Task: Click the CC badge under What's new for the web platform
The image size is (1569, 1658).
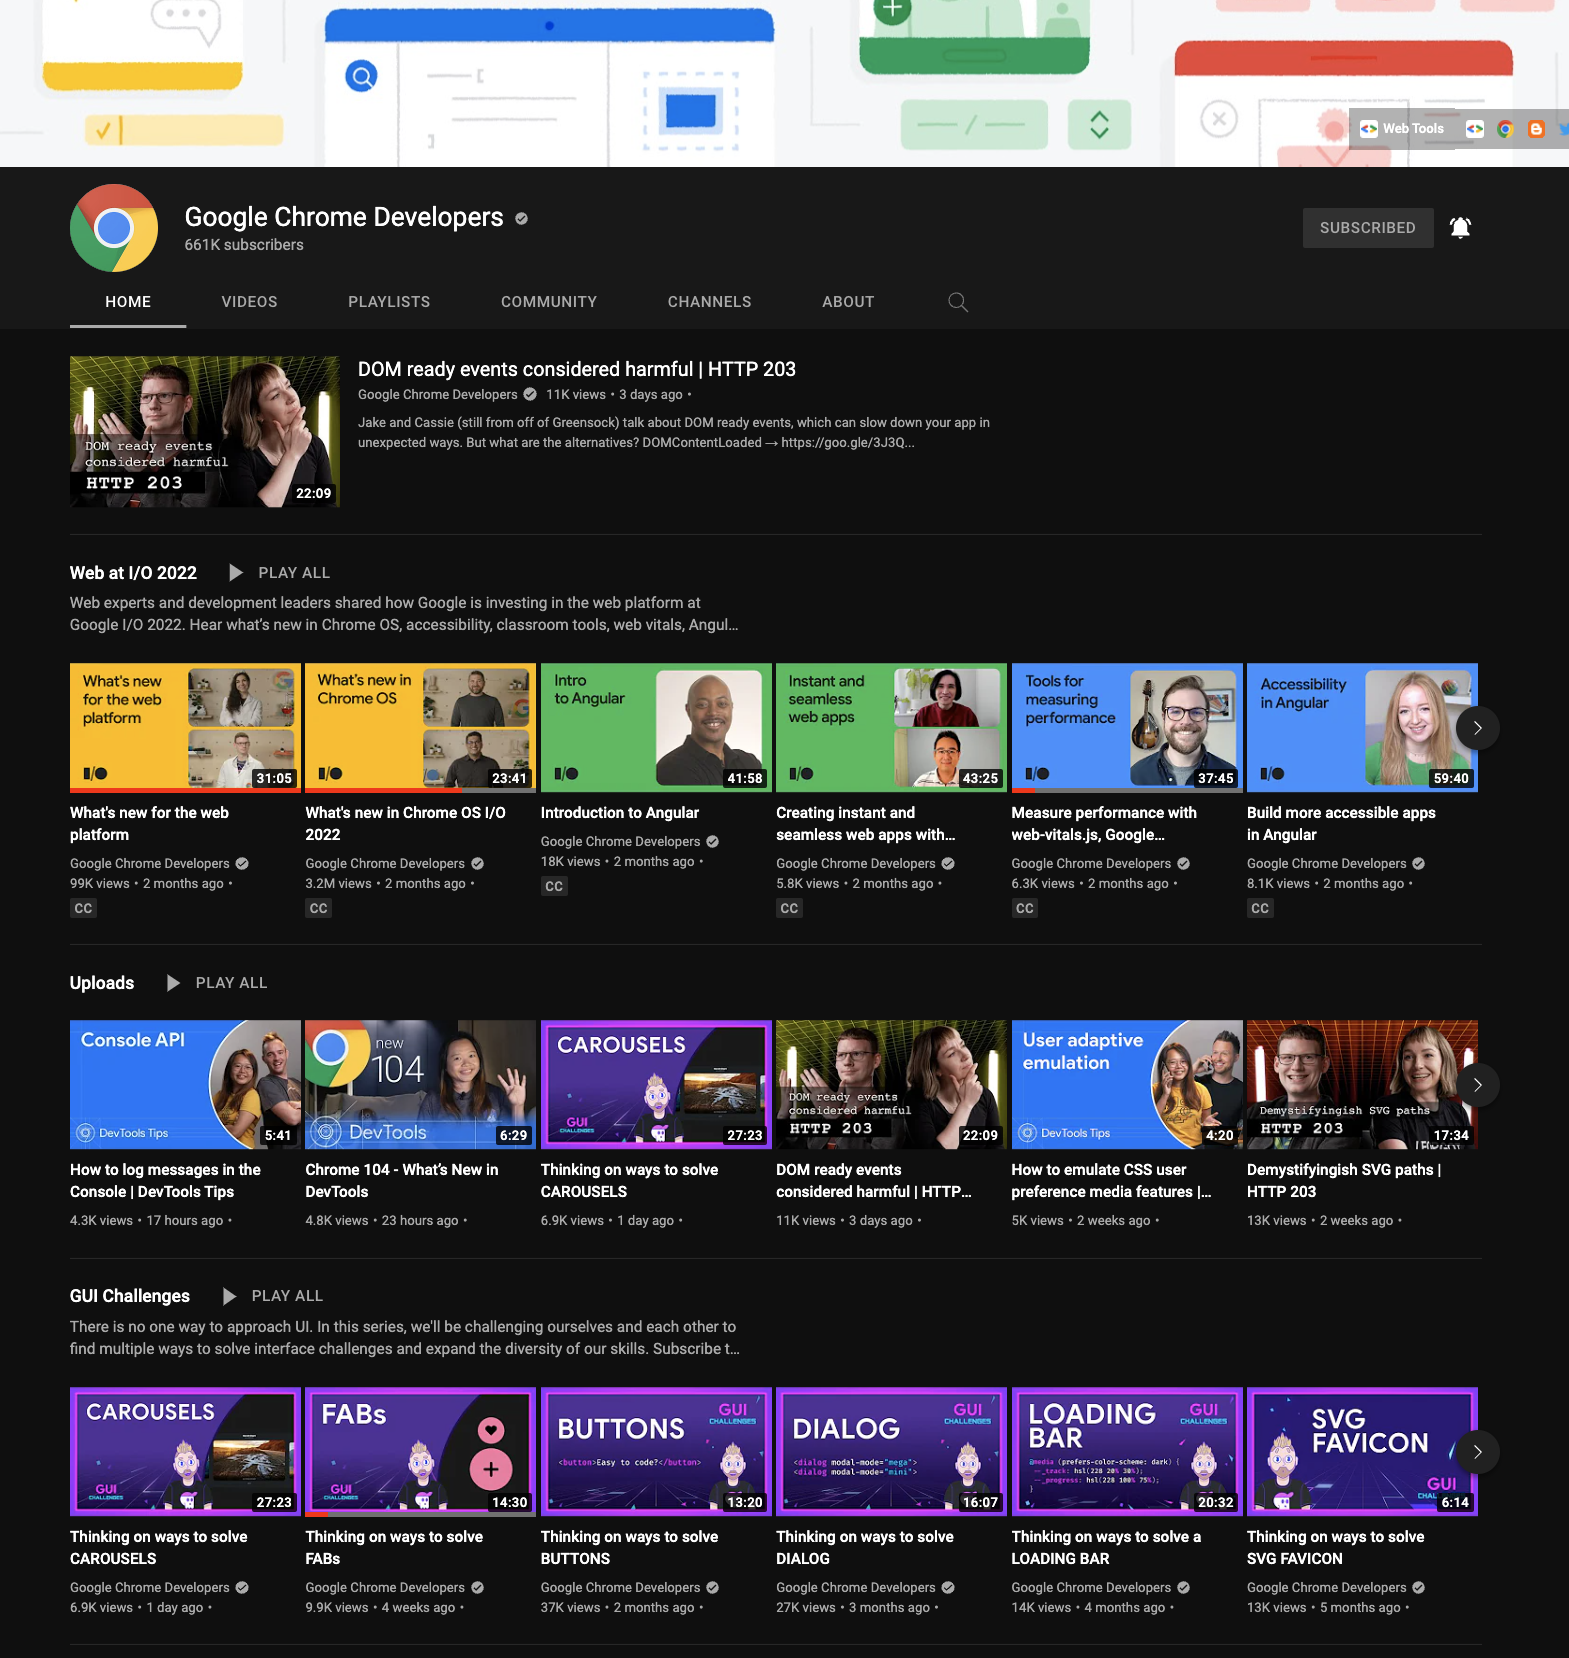Action: pos(83,908)
